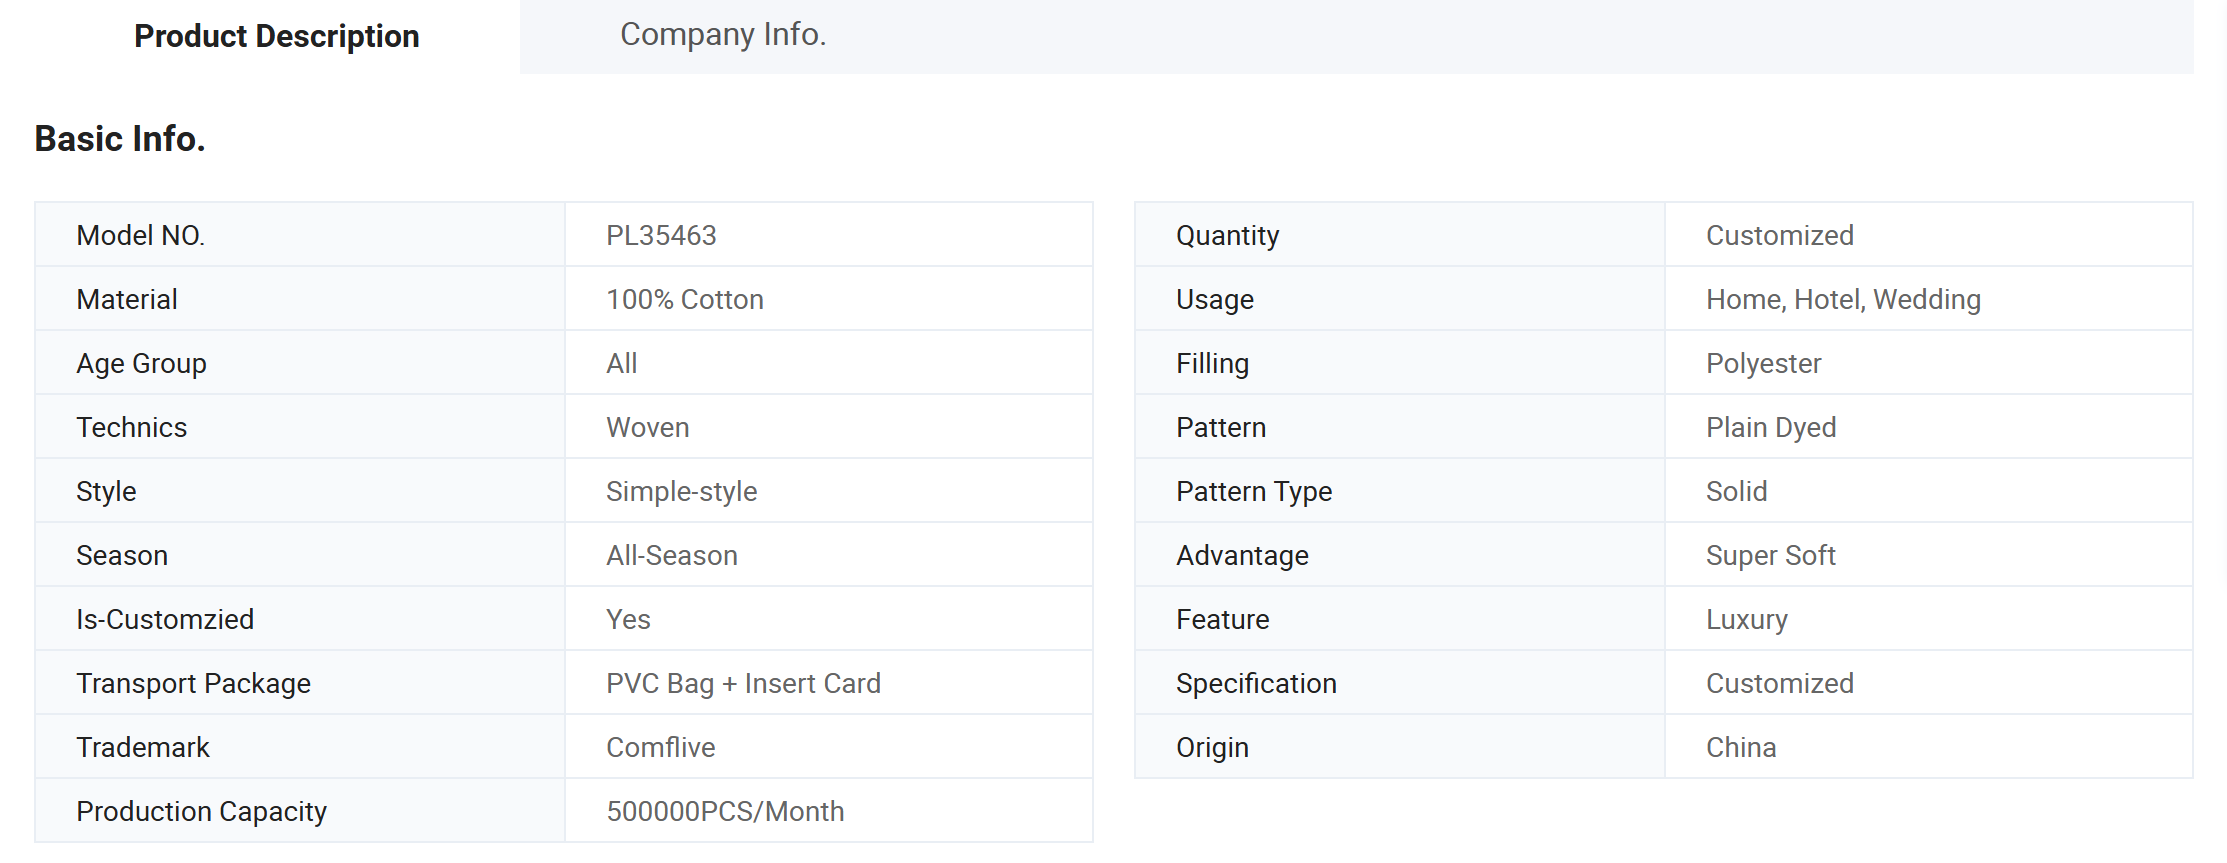2227x863 pixels.
Task: Click the Plain Dyed pattern value
Action: [x=1771, y=427]
